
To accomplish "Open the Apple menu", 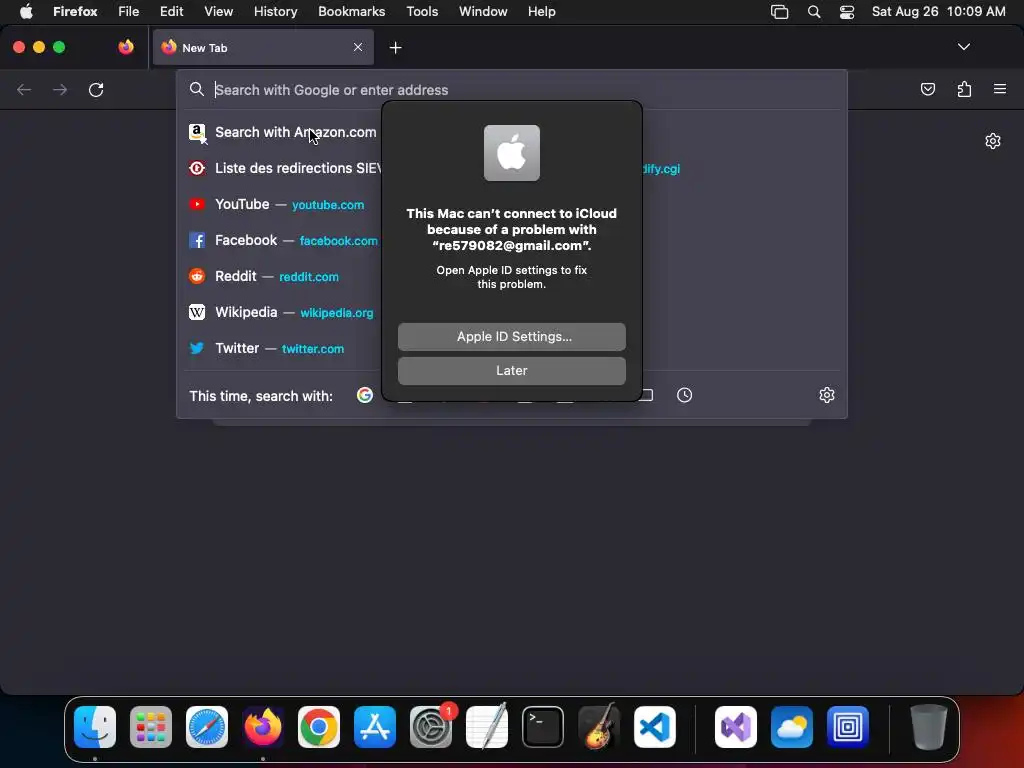I will pos(26,12).
